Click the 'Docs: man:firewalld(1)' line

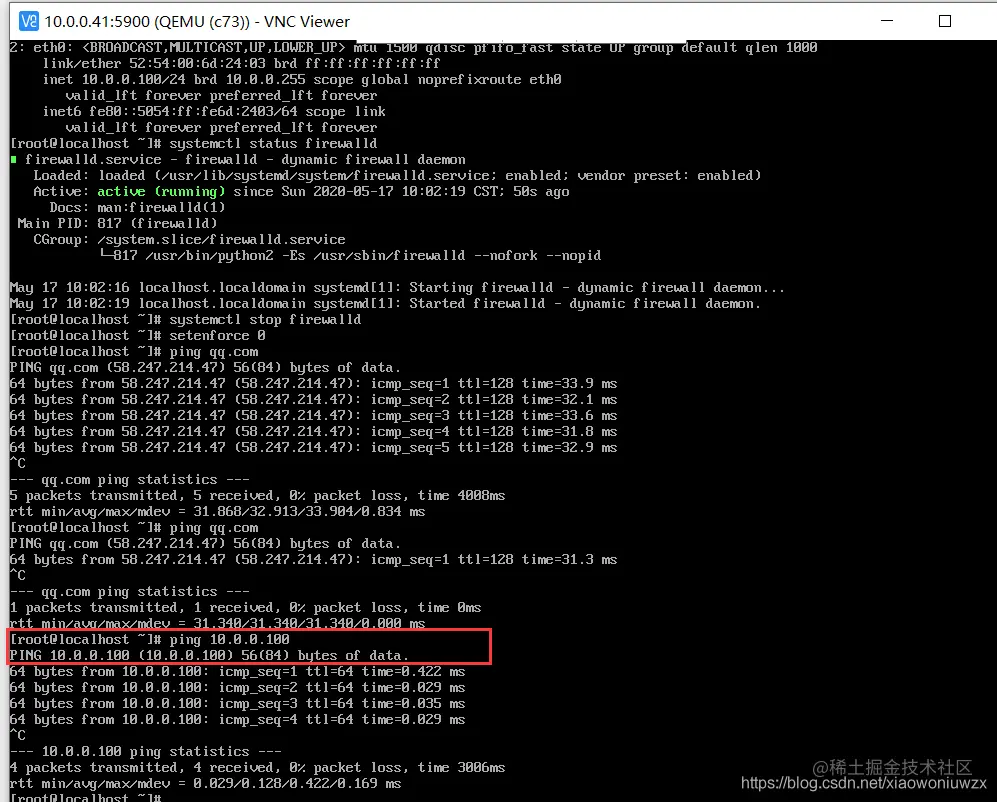pyautogui.click(x=137, y=207)
